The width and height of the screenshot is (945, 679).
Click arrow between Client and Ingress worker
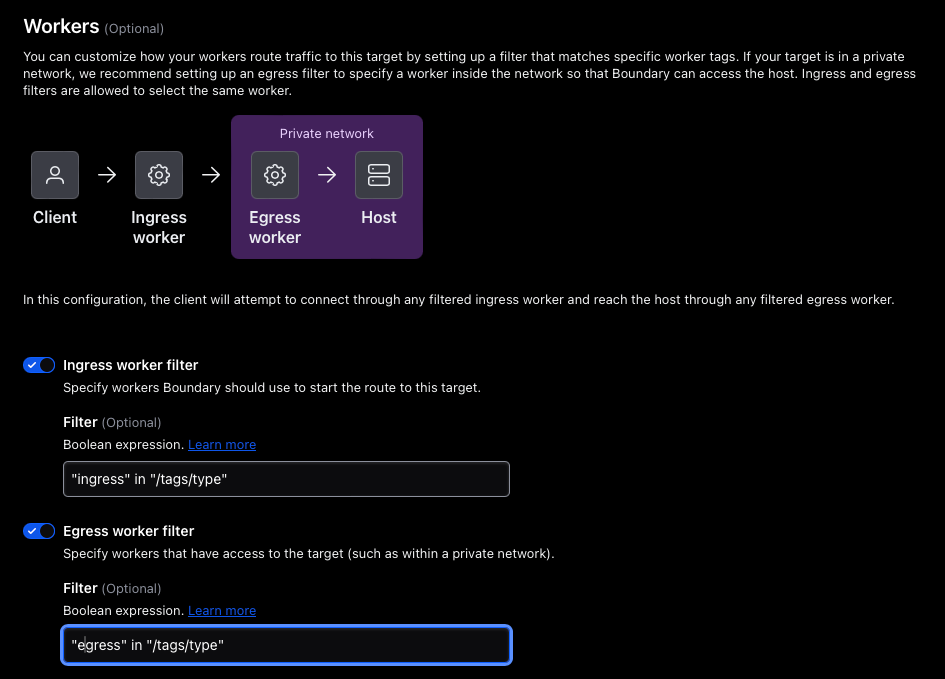107,175
